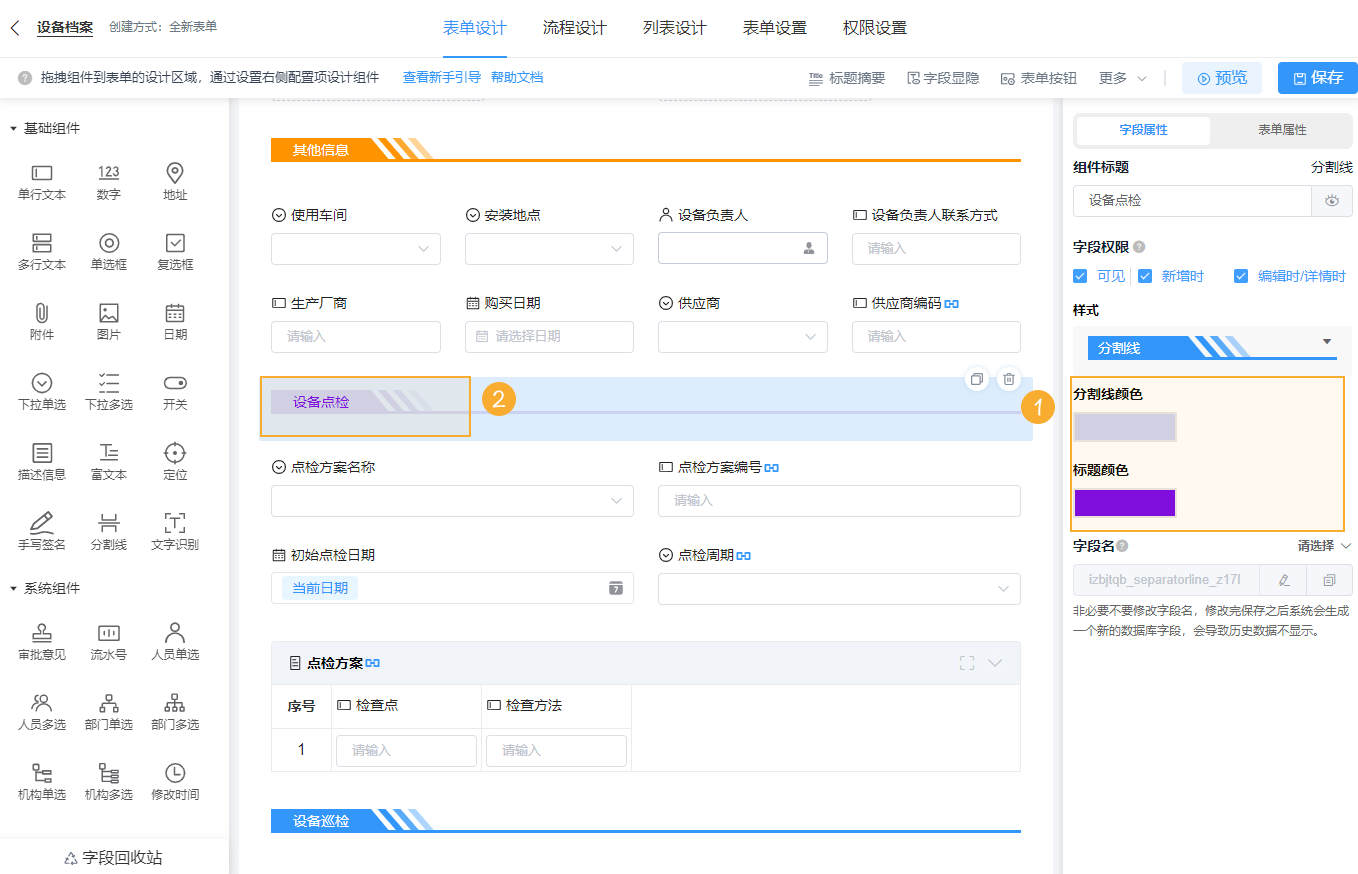Uncheck the 可见 field permission checkbox
The image size is (1358, 874).
pyautogui.click(x=1082, y=276)
